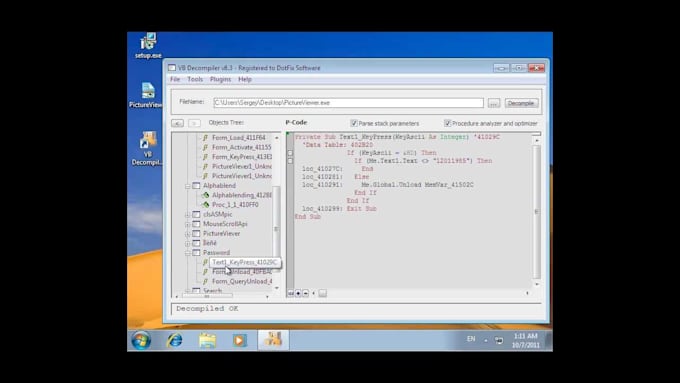Image resolution: width=680 pixels, height=383 pixels.
Task: Click the plus button under code pane
Action: pos(298,294)
